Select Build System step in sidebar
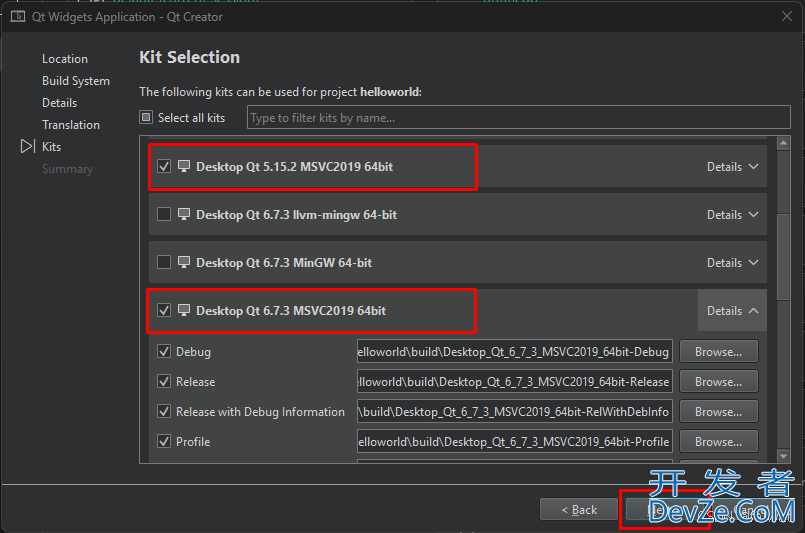805x533 pixels. coord(76,81)
